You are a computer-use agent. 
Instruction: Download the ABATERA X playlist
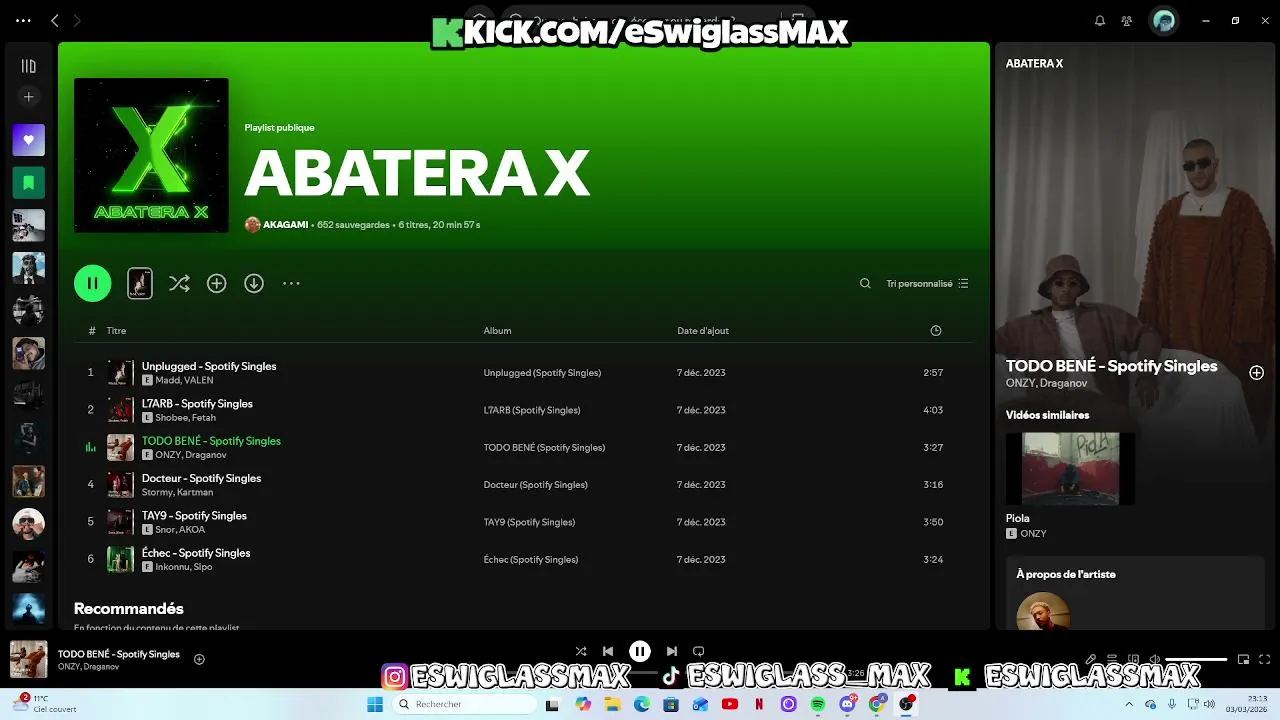(x=254, y=284)
